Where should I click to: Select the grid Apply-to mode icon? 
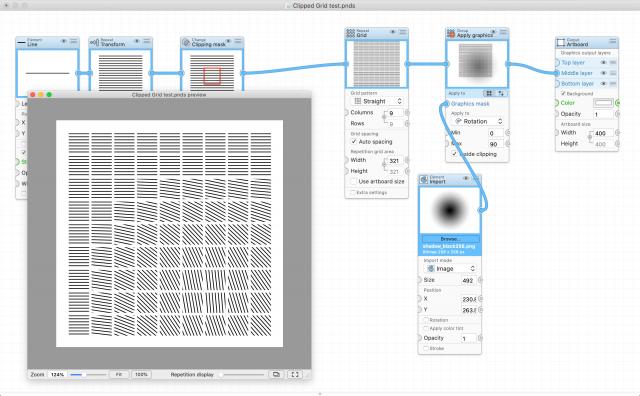(x=489, y=93)
